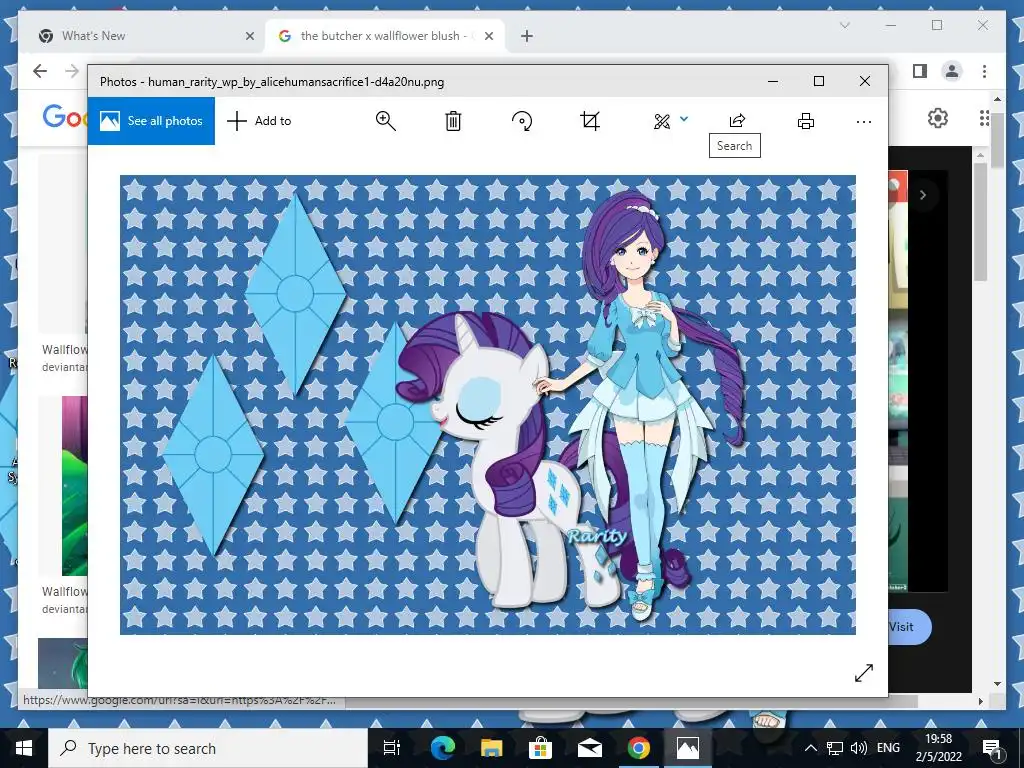Screen dimensions: 1024x768
Task: Click the Photos app taskbar icon
Action: pos(688,748)
